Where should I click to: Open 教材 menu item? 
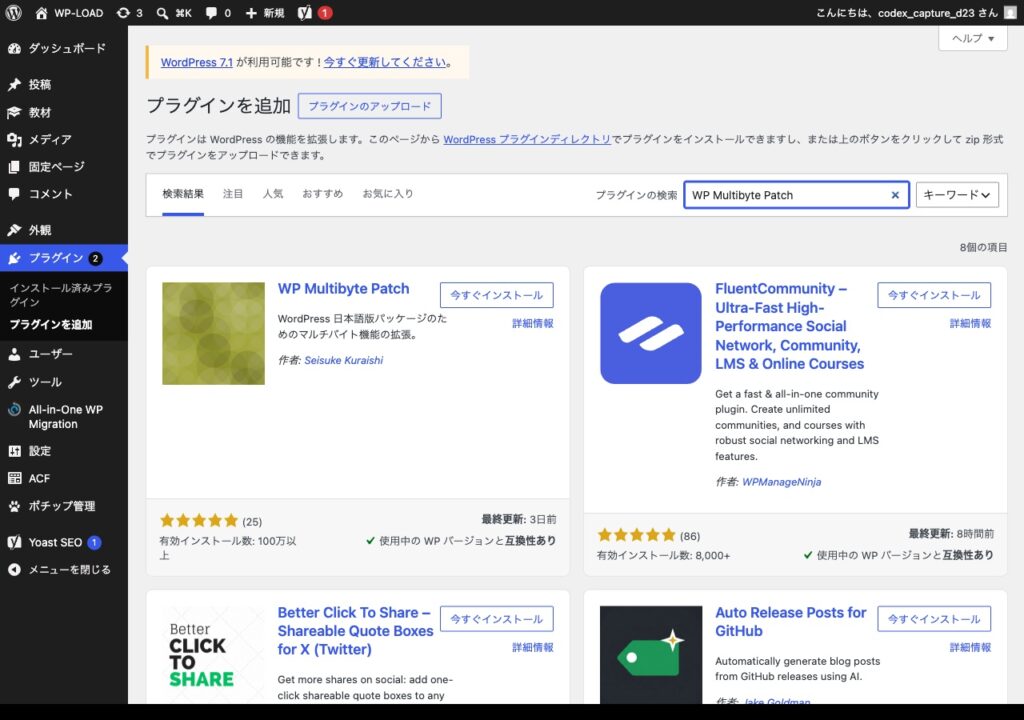click(64, 112)
